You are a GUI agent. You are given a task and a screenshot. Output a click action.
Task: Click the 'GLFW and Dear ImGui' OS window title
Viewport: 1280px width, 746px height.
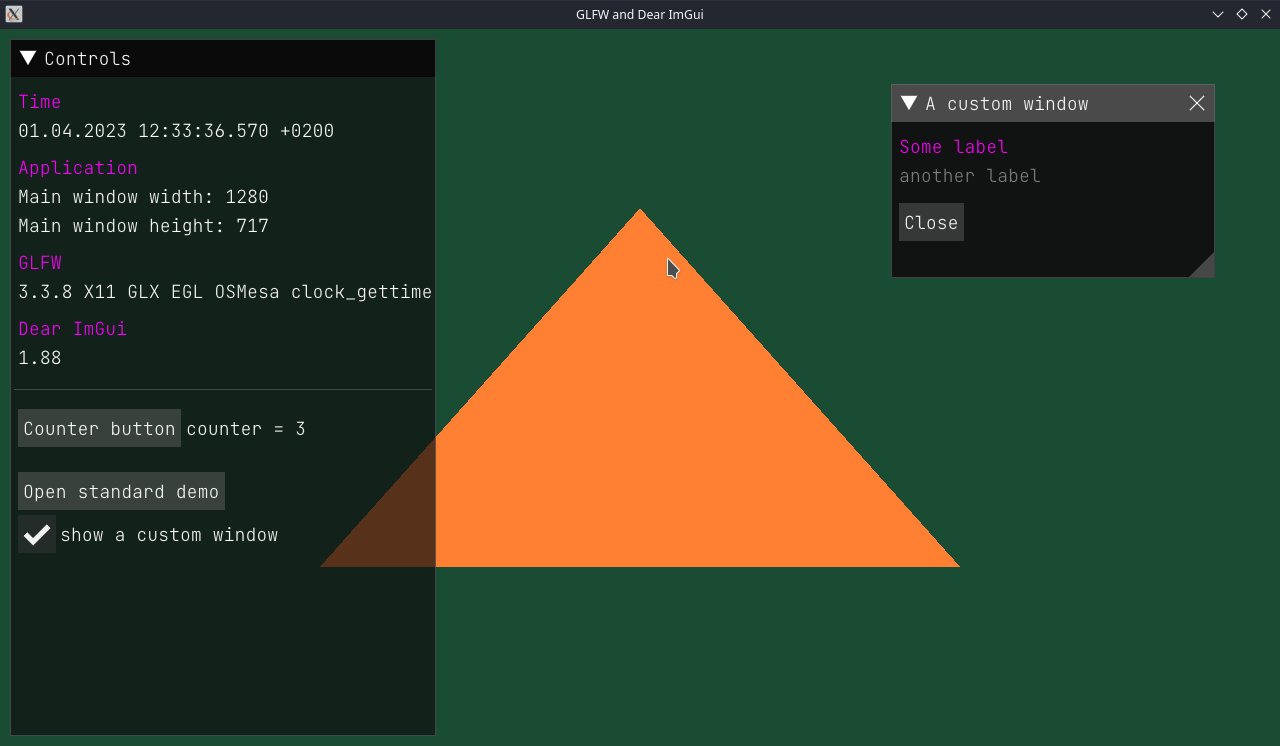click(x=640, y=14)
